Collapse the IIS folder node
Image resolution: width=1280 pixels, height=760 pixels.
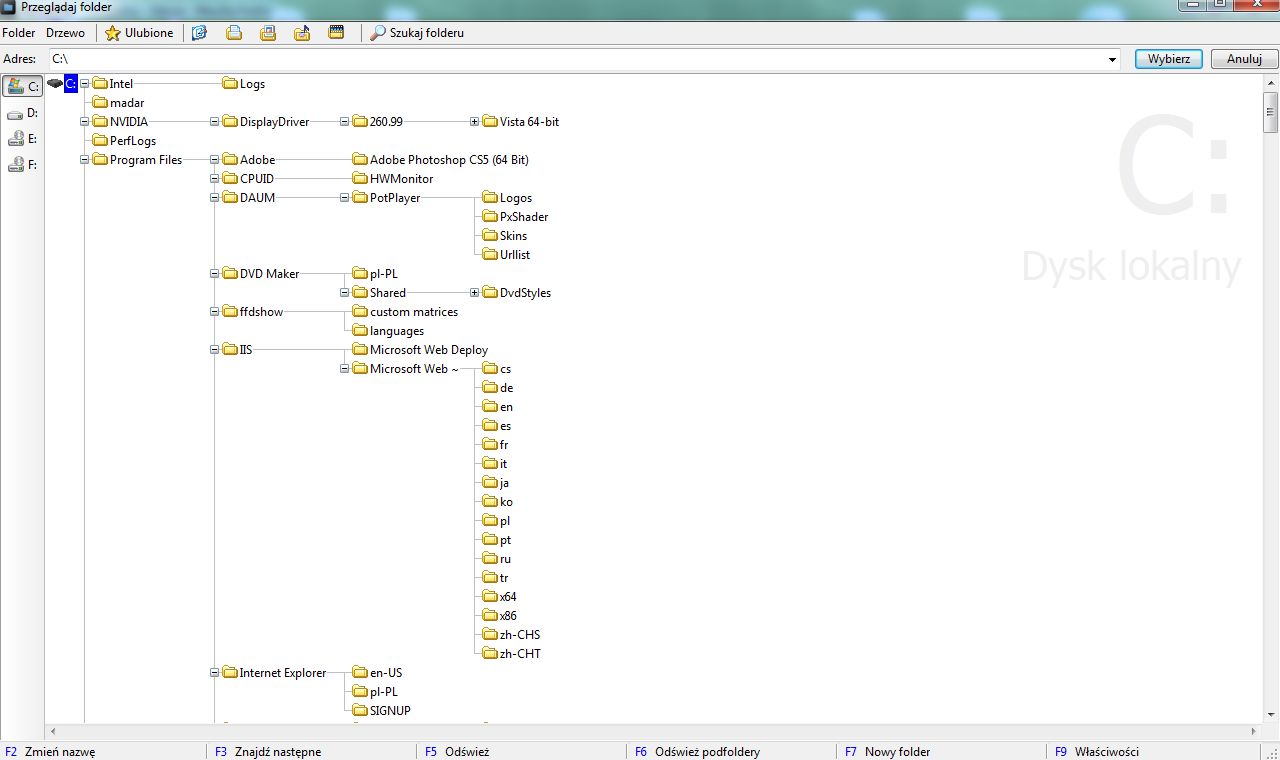215,350
